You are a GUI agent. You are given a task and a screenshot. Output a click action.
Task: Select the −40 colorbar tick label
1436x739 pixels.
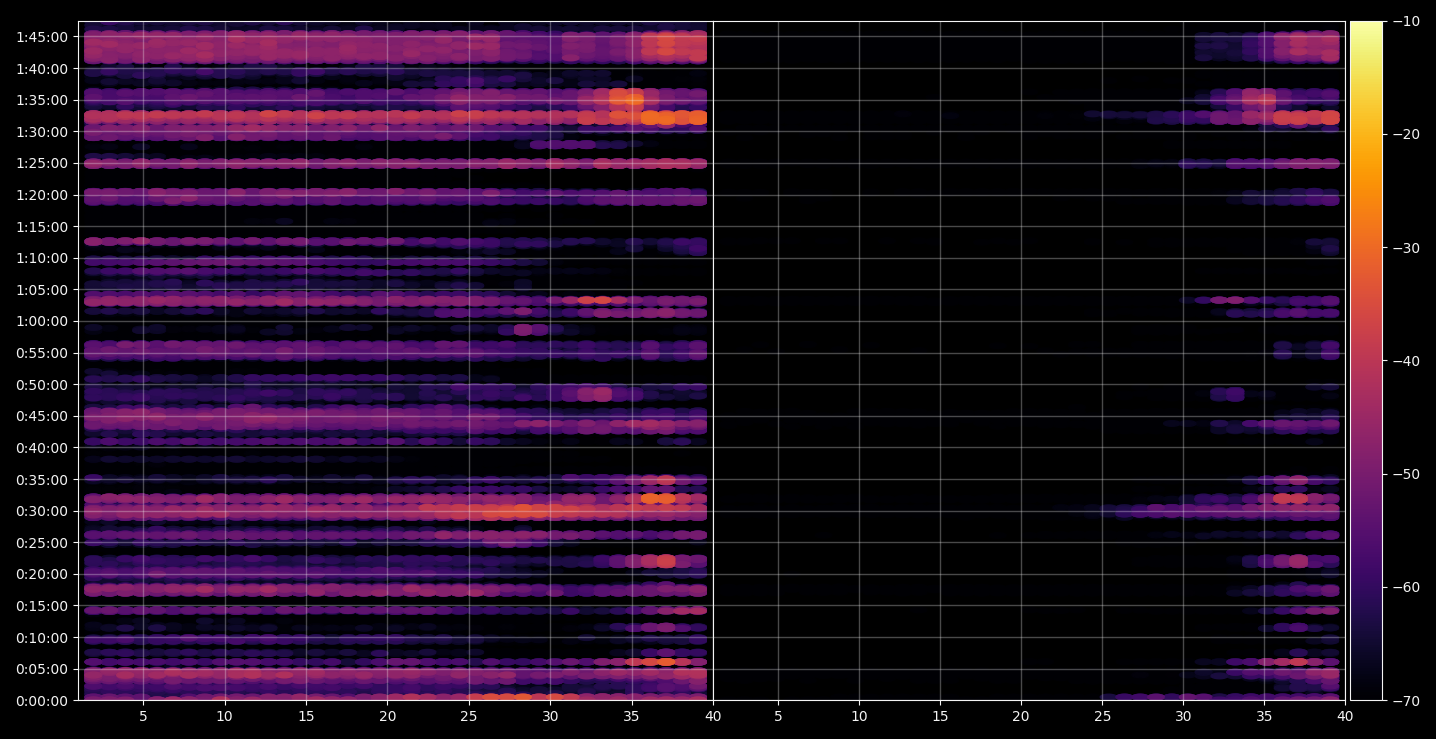pos(1405,361)
